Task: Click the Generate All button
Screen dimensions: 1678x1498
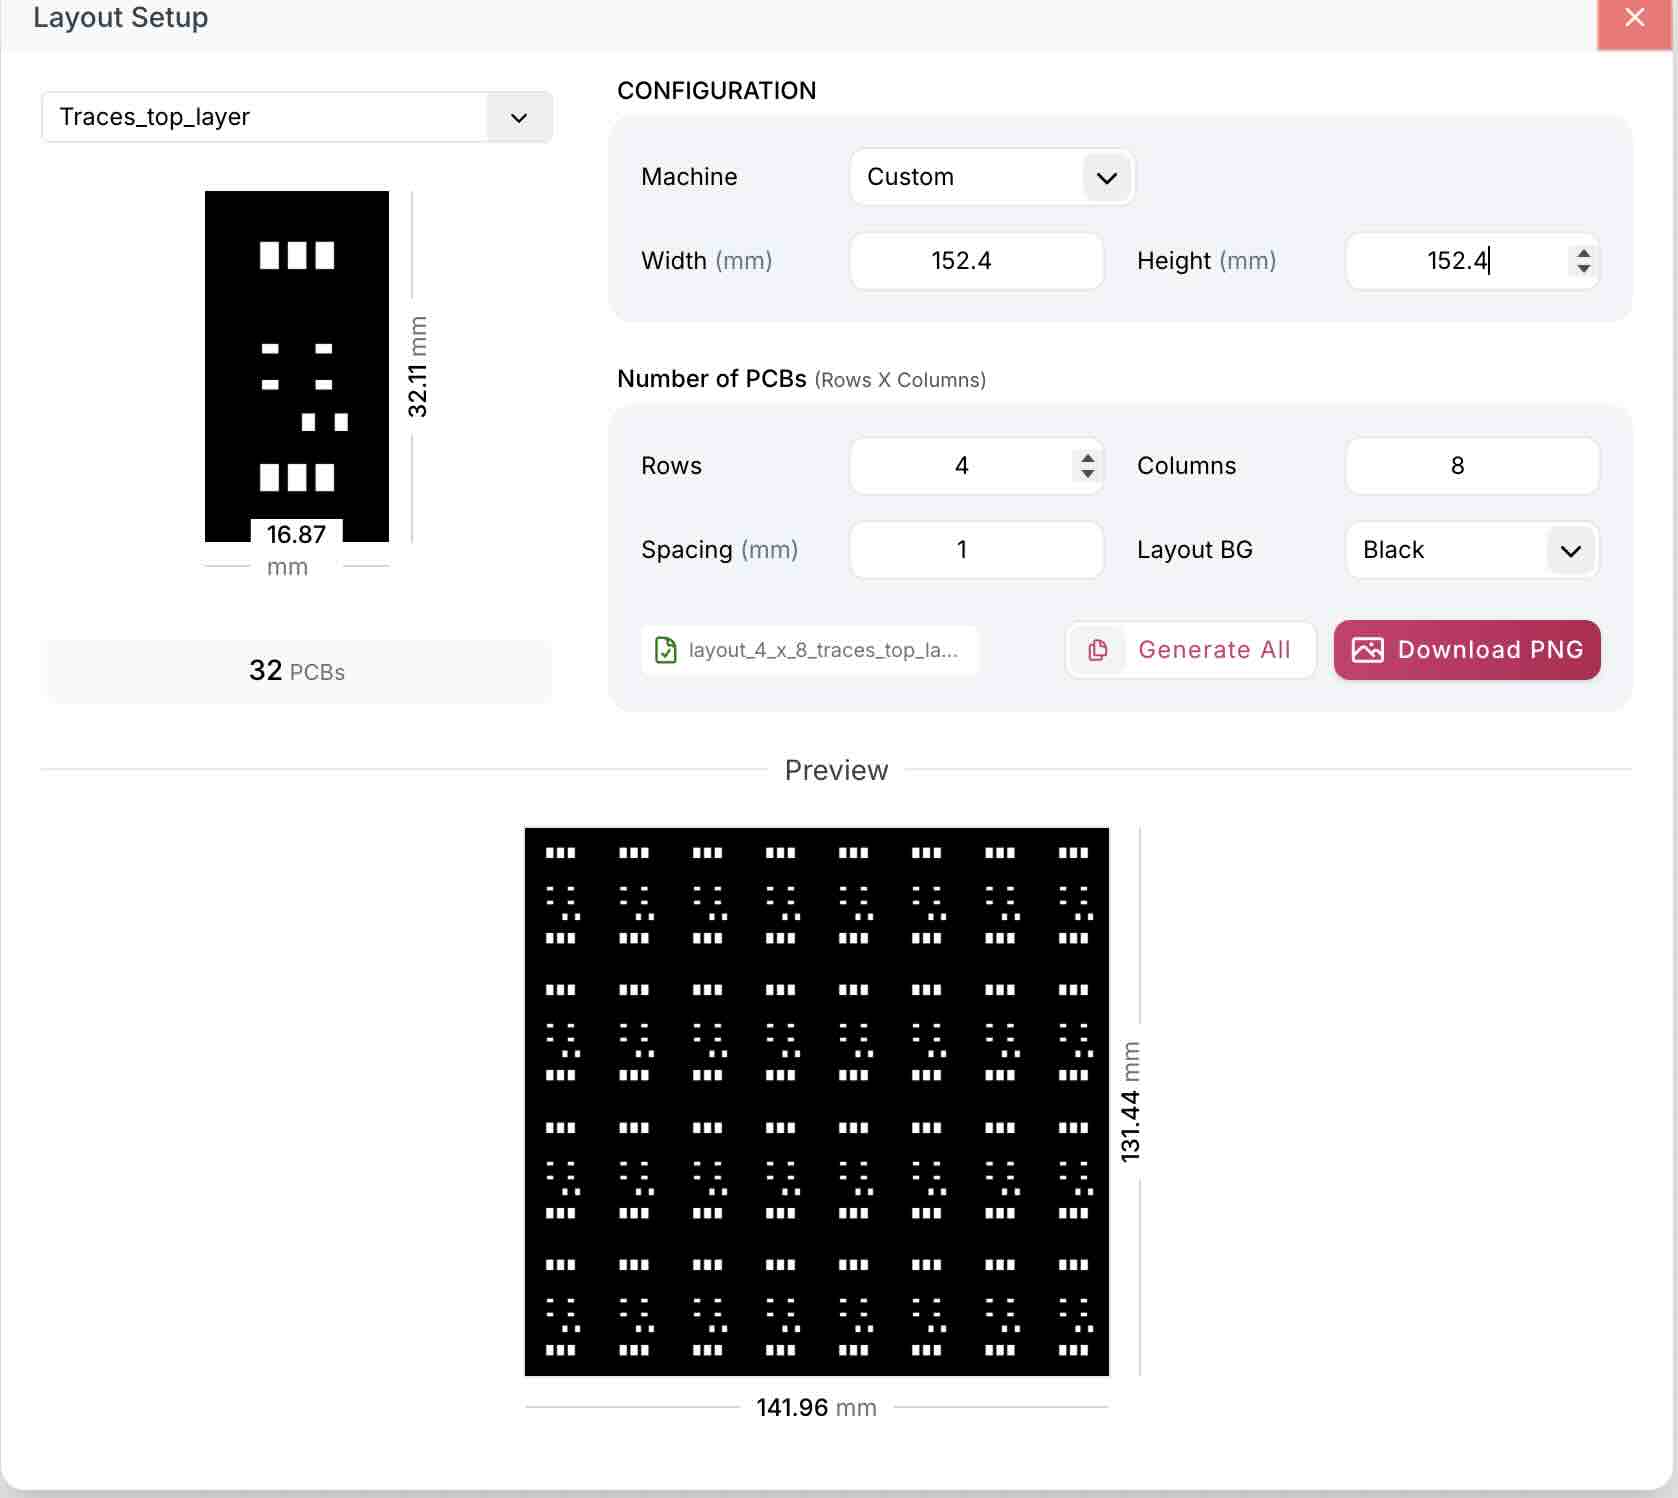Action: (x=1189, y=650)
